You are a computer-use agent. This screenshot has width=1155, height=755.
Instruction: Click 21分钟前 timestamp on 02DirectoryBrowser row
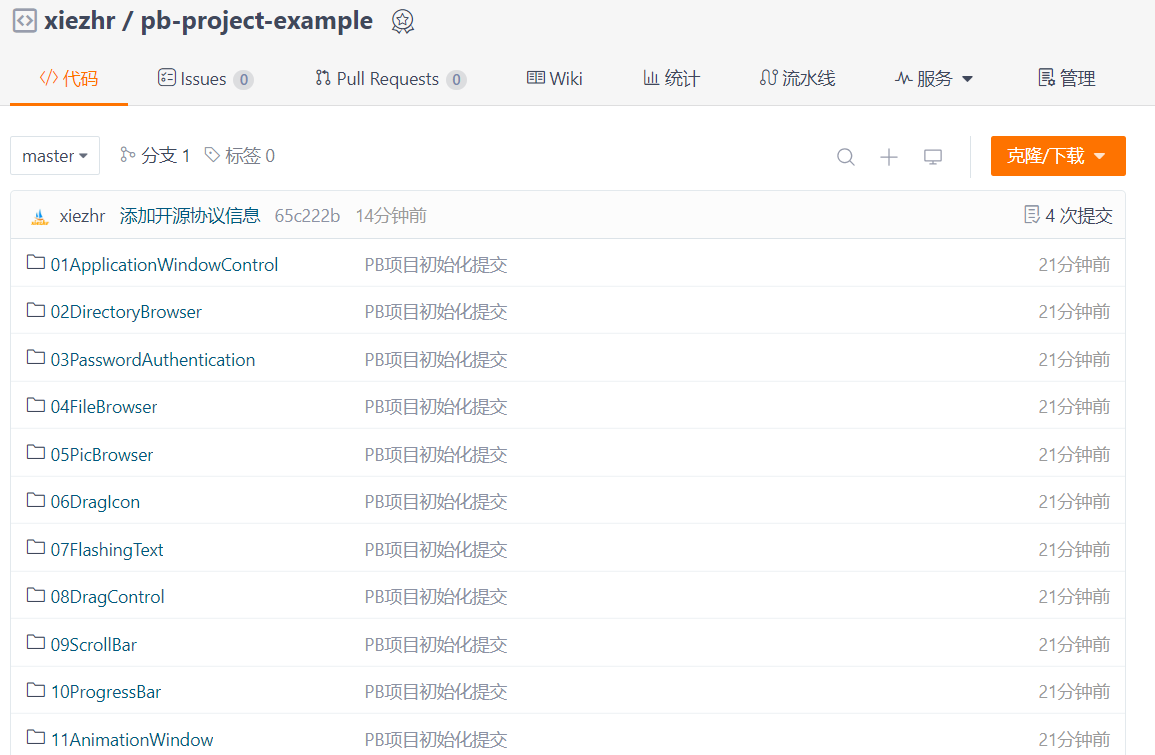tap(1075, 312)
